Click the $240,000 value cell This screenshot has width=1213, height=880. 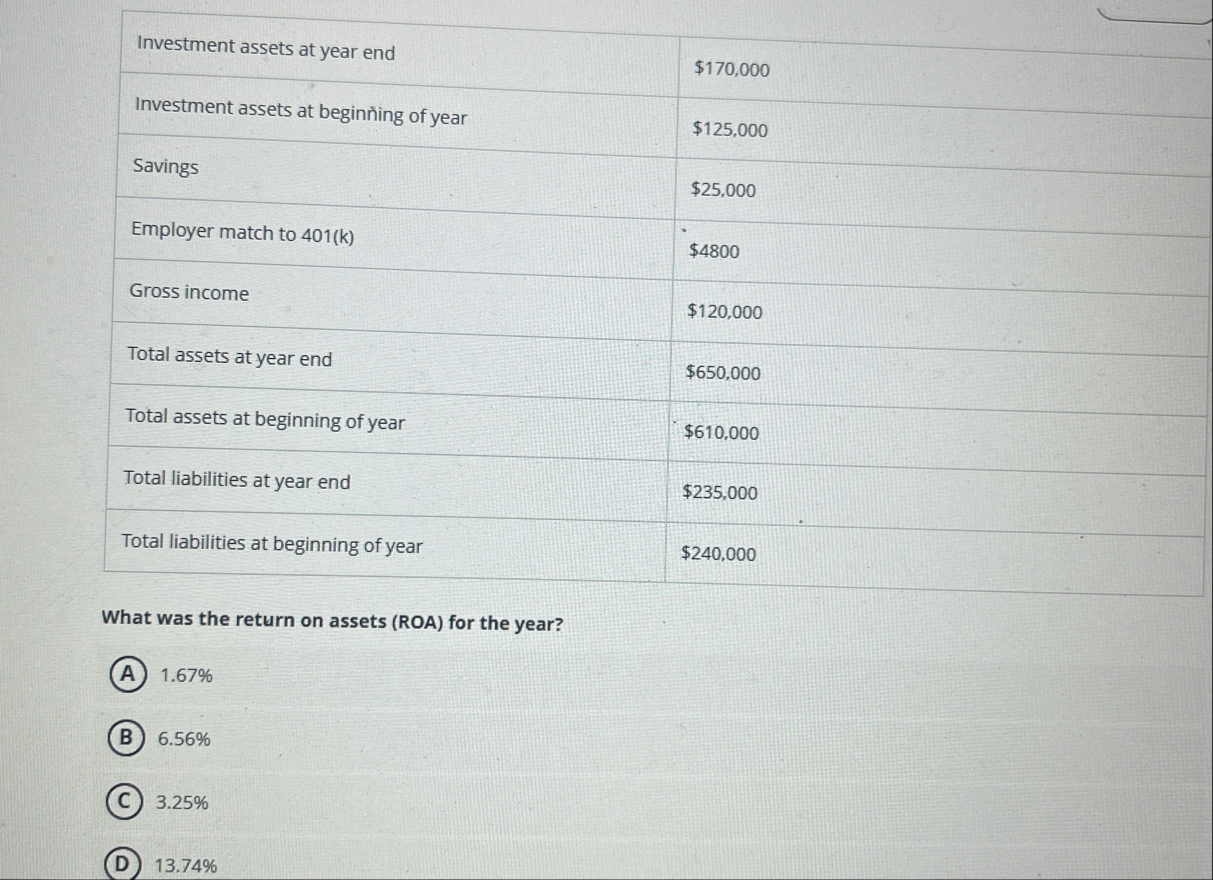[721, 554]
